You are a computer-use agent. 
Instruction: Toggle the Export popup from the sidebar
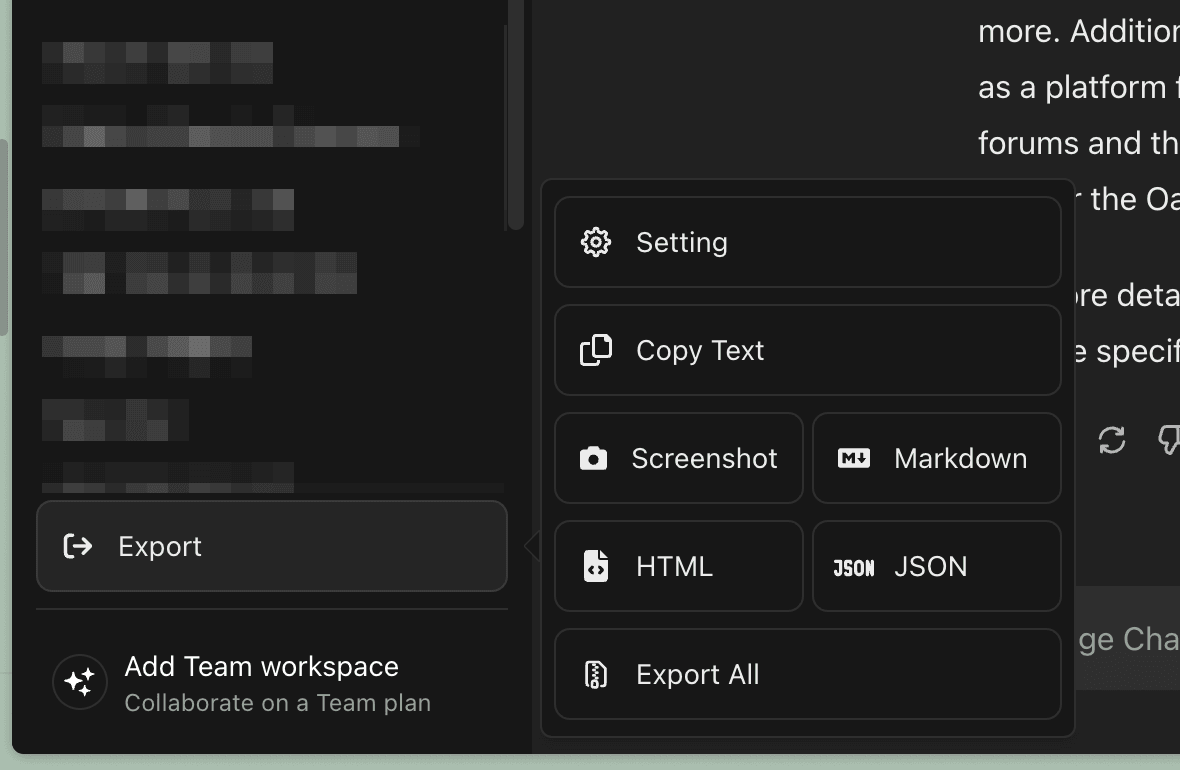[x=272, y=546]
